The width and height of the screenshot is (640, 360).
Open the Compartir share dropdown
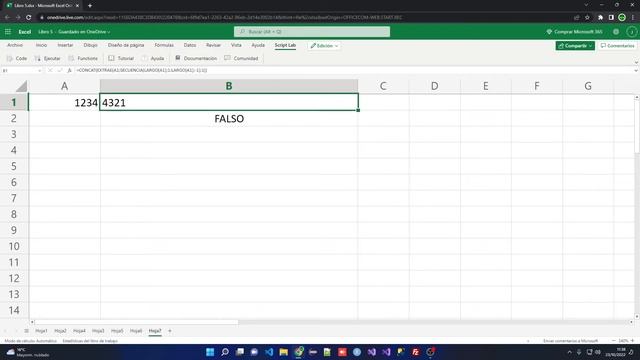pos(575,46)
